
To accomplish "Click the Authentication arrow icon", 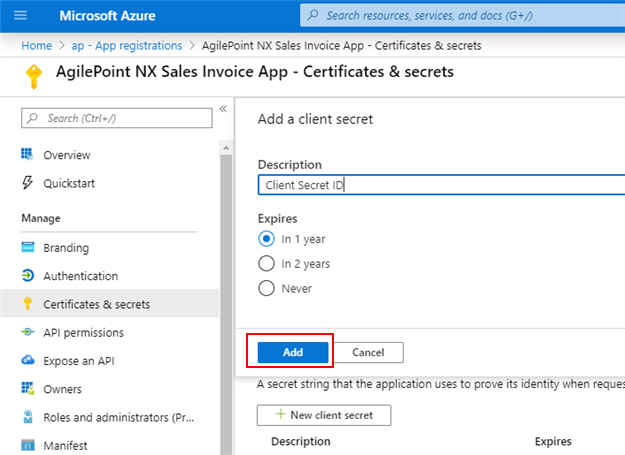I will tap(28, 275).
